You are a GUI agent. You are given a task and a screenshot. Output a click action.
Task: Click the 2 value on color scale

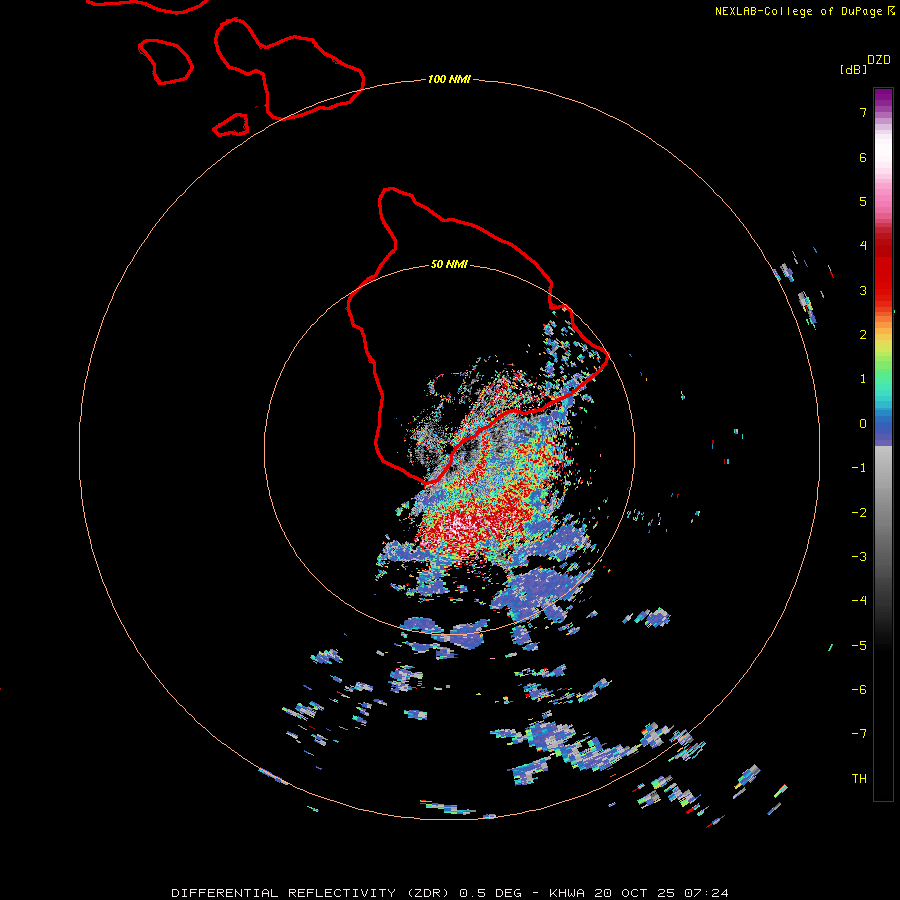click(x=863, y=335)
